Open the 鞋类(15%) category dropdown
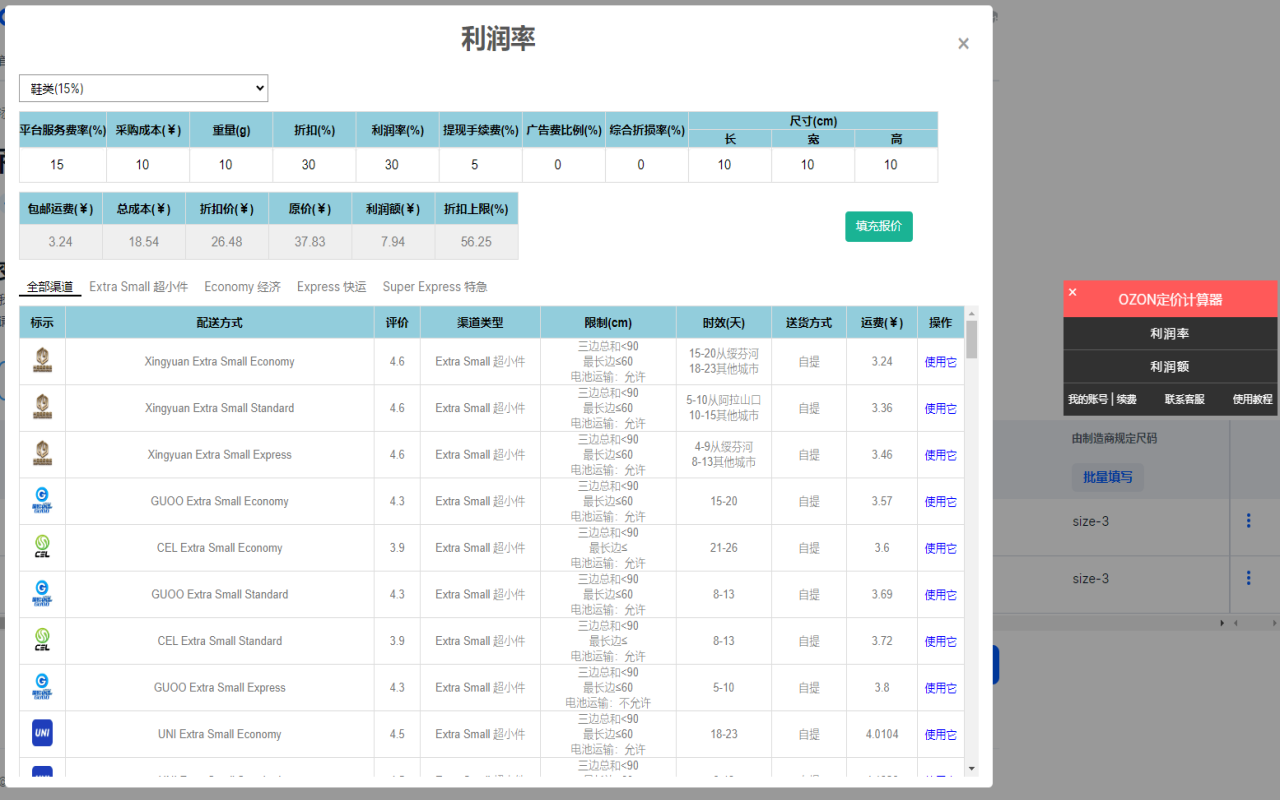Viewport: 1280px width, 800px height. tap(144, 88)
